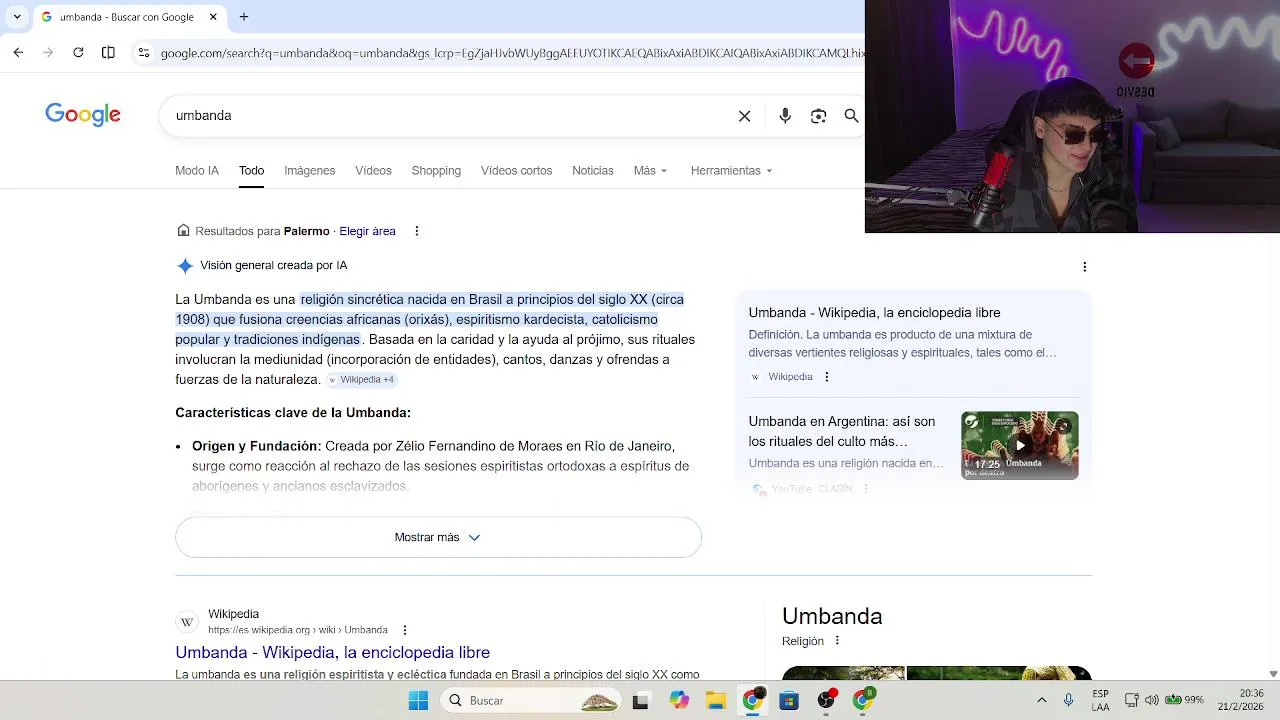Switch to the OBS Studio taskbar icon

(x=827, y=700)
